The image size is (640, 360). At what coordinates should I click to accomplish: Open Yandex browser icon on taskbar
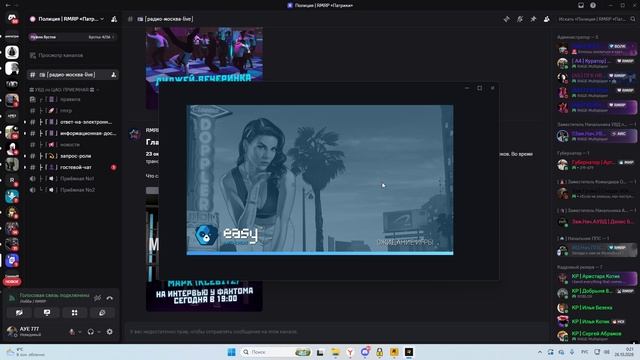pyautogui.click(x=350, y=352)
